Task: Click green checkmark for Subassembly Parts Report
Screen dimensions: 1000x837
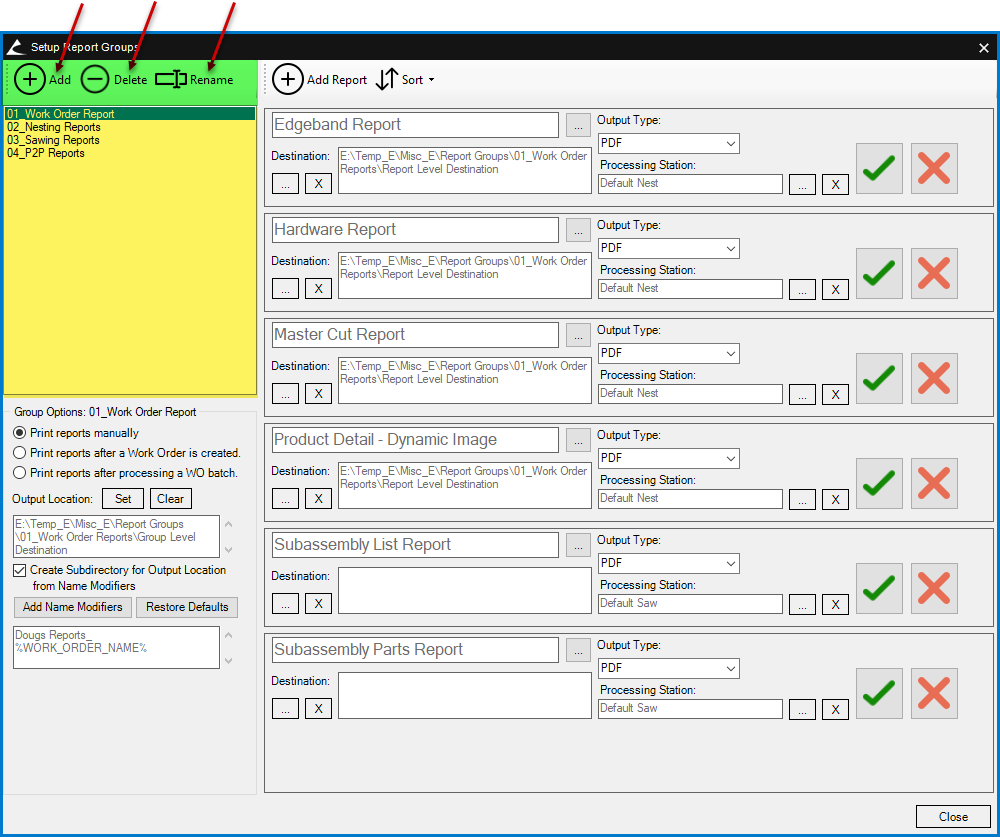Action: click(879, 693)
